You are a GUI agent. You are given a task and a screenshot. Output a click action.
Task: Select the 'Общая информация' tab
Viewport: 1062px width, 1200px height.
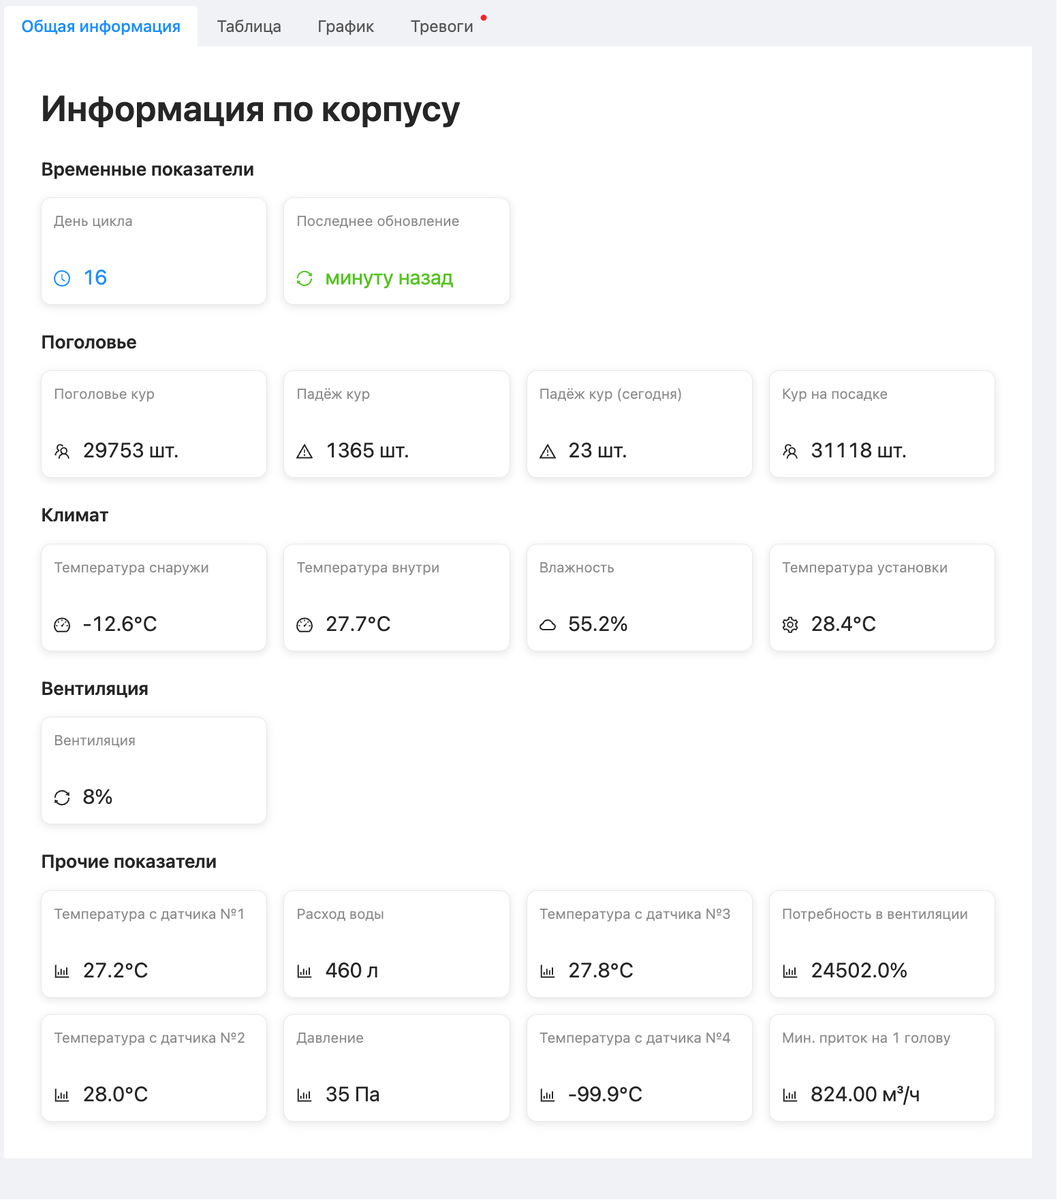coord(101,27)
